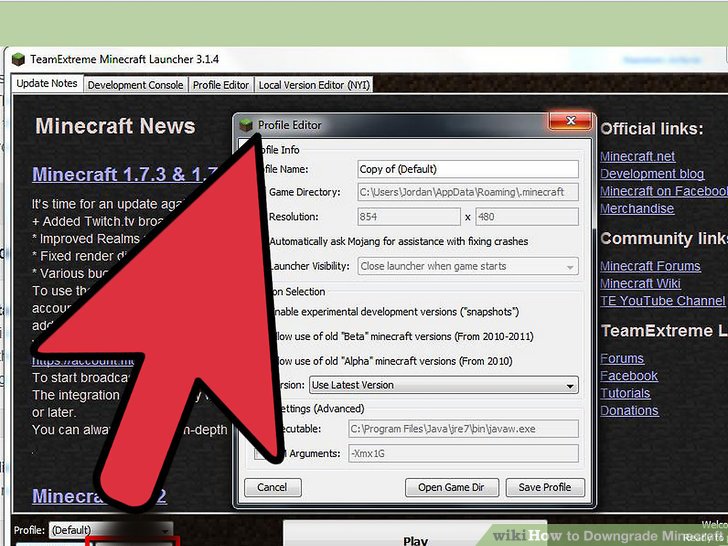The width and height of the screenshot is (728, 546).
Task: Open the TE YouTube Channel link
Action: pos(663,301)
